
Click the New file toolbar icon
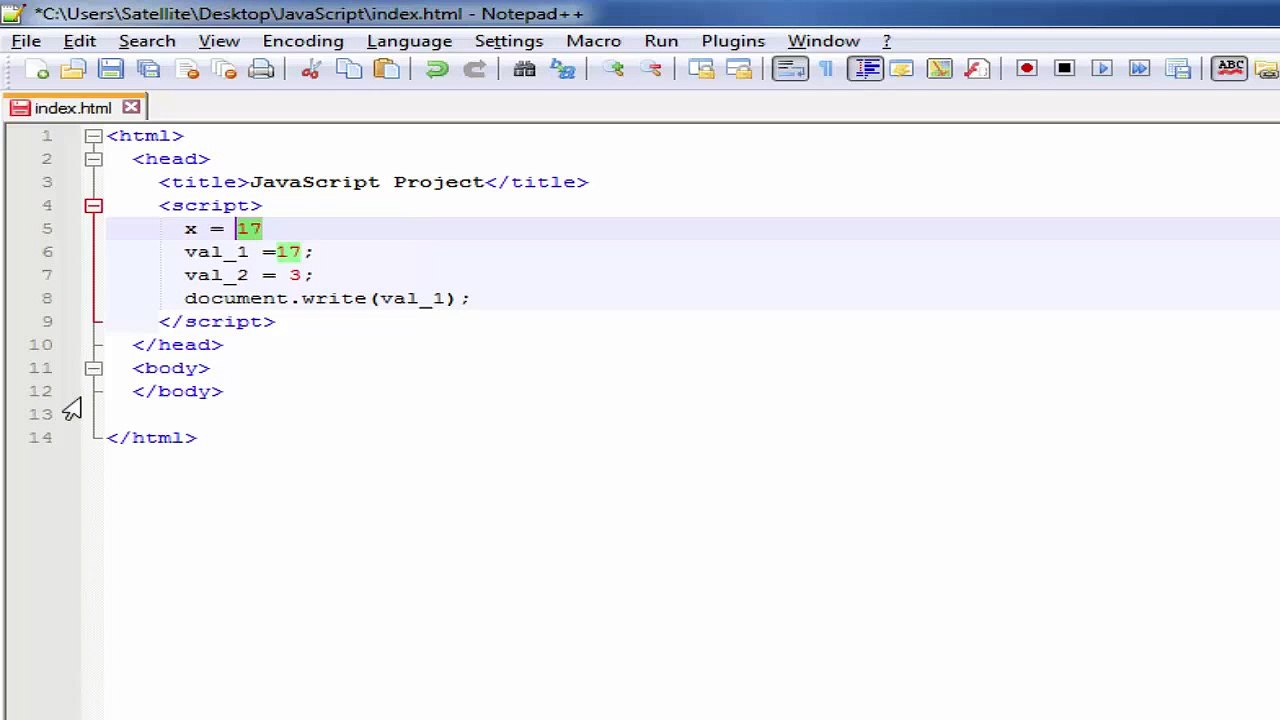(x=37, y=69)
